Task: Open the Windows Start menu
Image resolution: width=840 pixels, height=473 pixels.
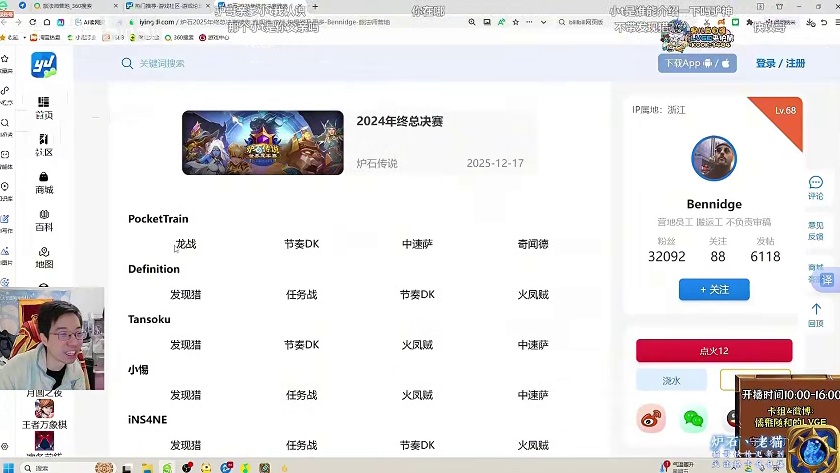Action: [8, 468]
